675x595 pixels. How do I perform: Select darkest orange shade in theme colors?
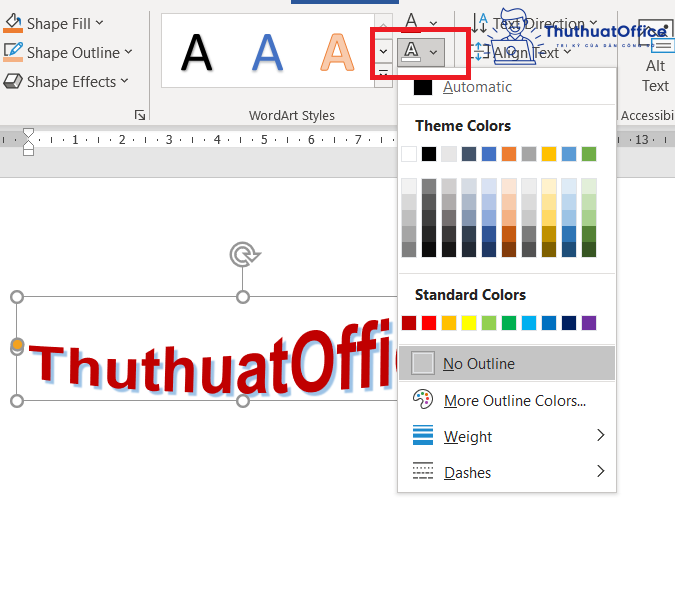click(509, 249)
